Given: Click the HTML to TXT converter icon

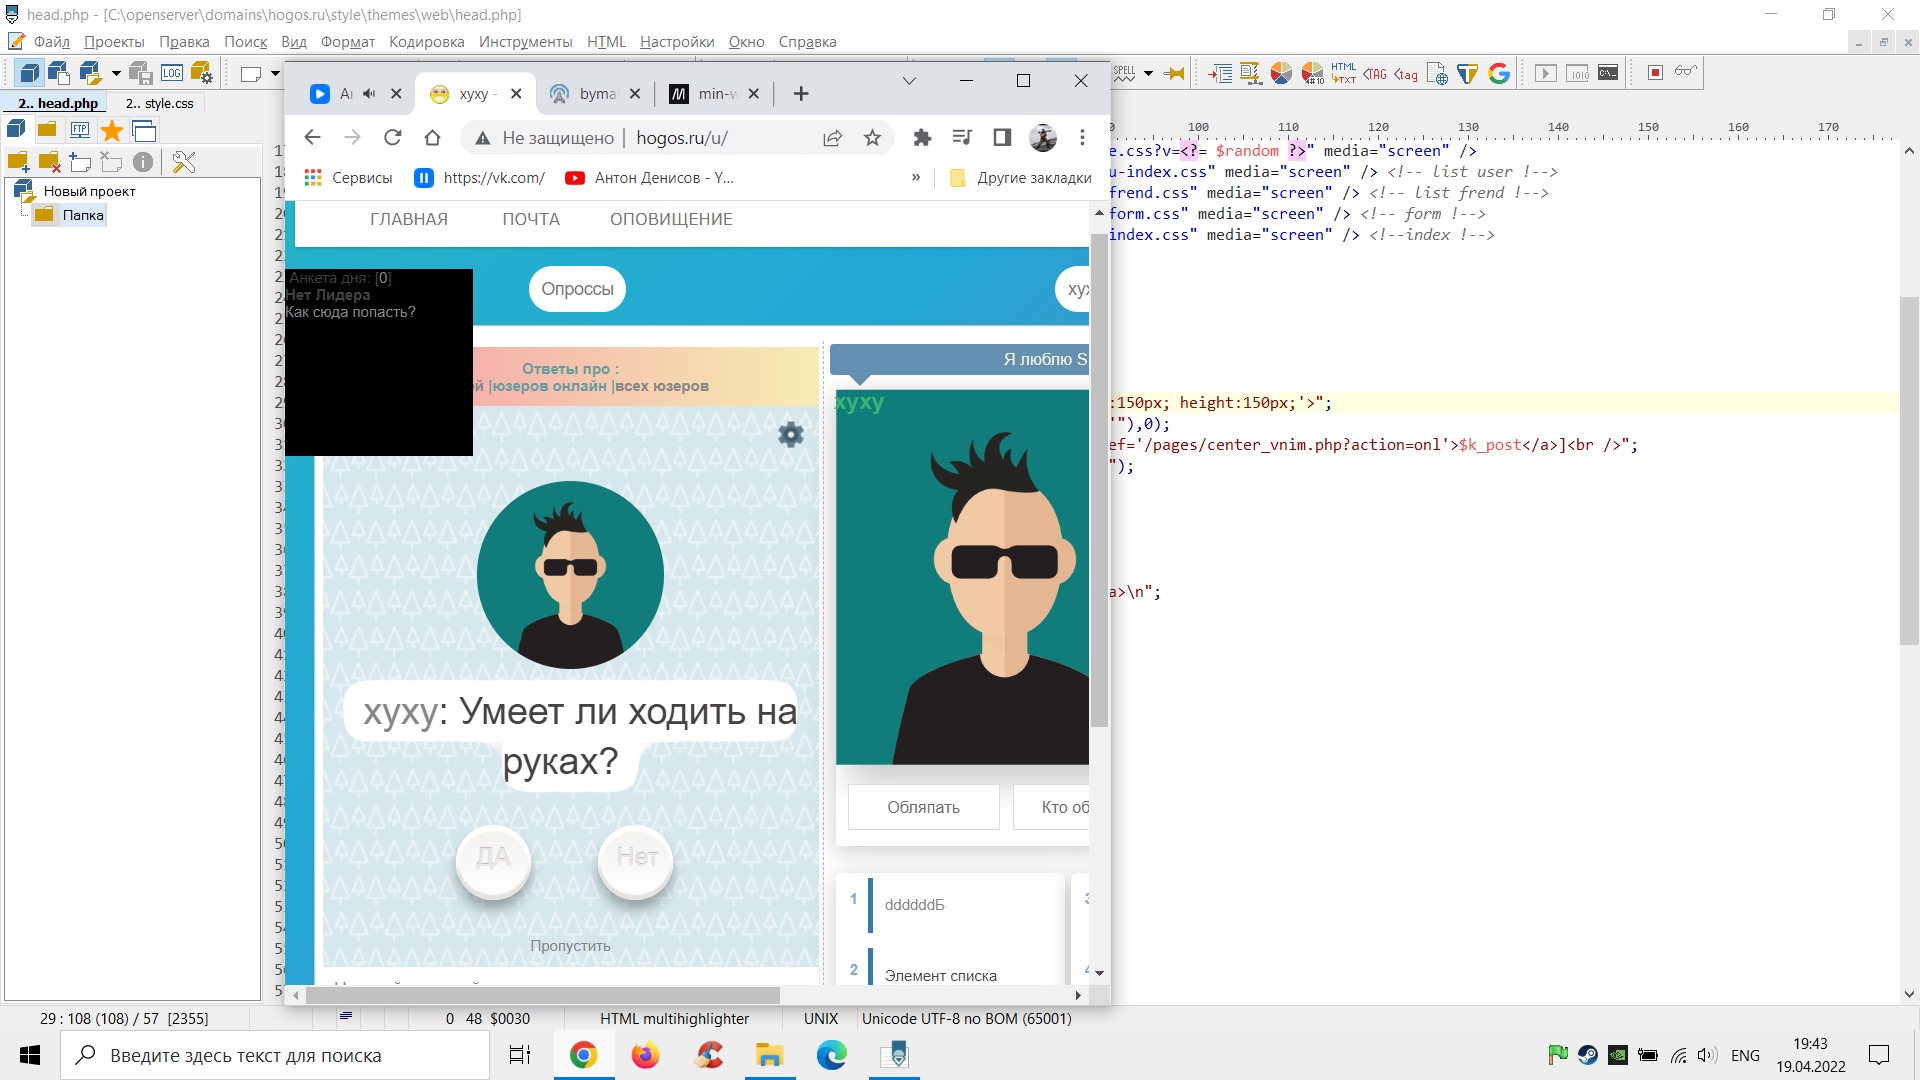Looking at the screenshot, I should click(1343, 73).
